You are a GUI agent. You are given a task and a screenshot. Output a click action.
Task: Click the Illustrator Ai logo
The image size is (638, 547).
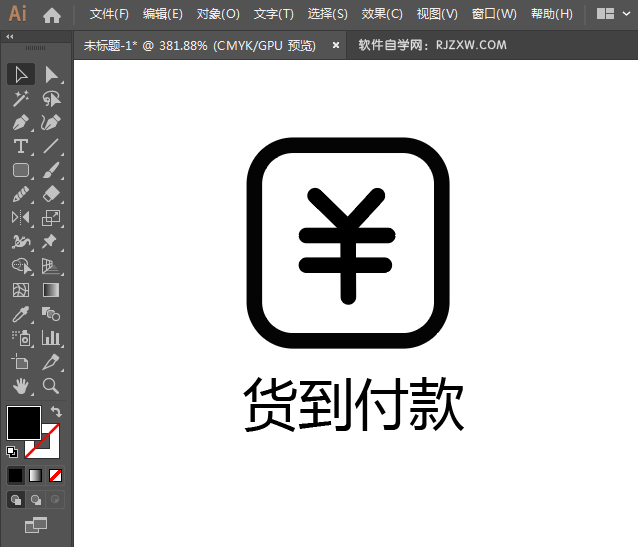18,13
